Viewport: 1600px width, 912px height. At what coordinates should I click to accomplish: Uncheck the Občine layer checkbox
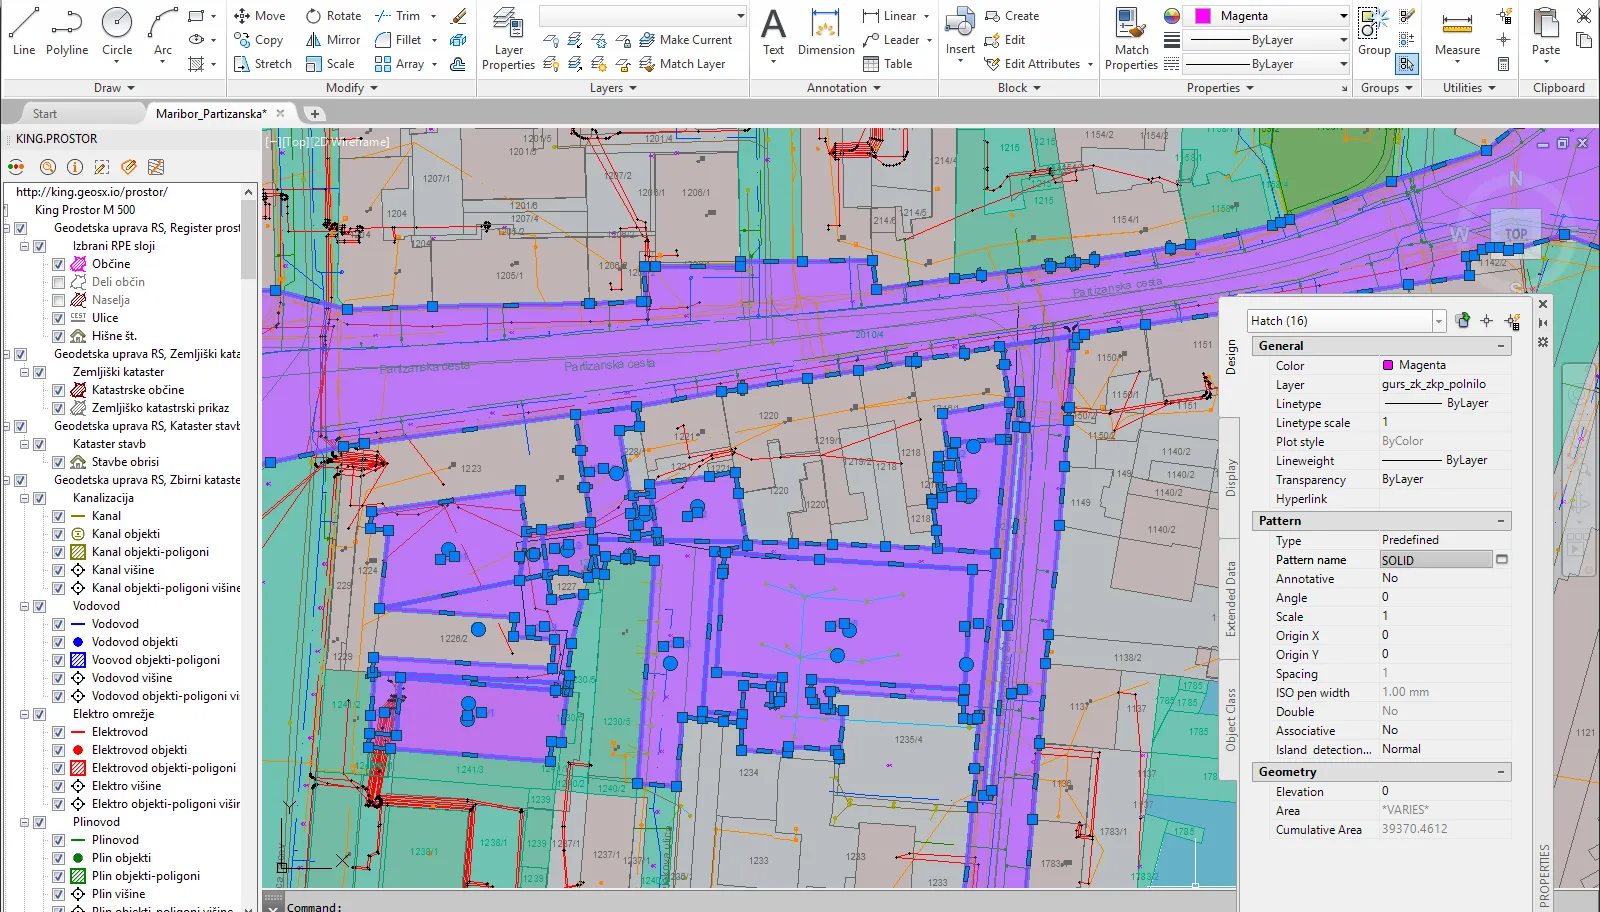click(x=58, y=264)
